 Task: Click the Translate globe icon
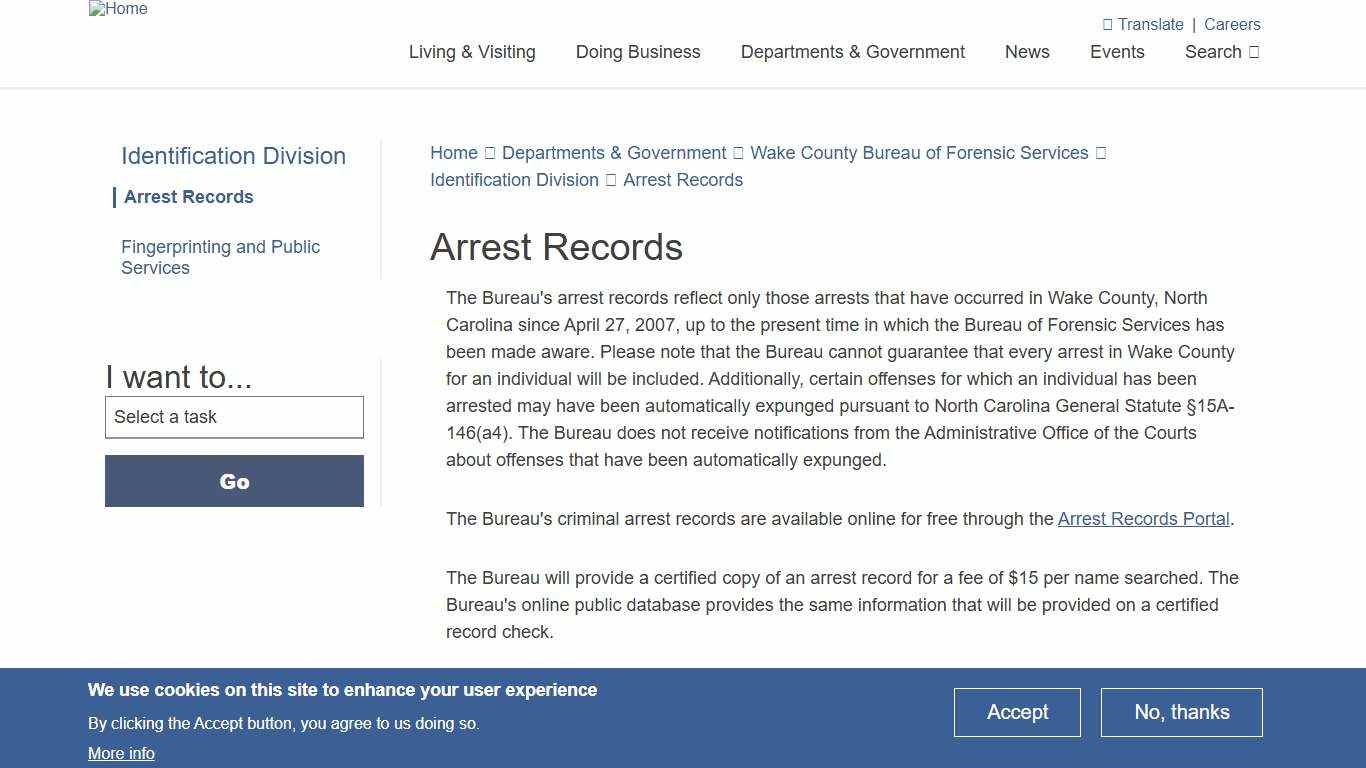1109,24
